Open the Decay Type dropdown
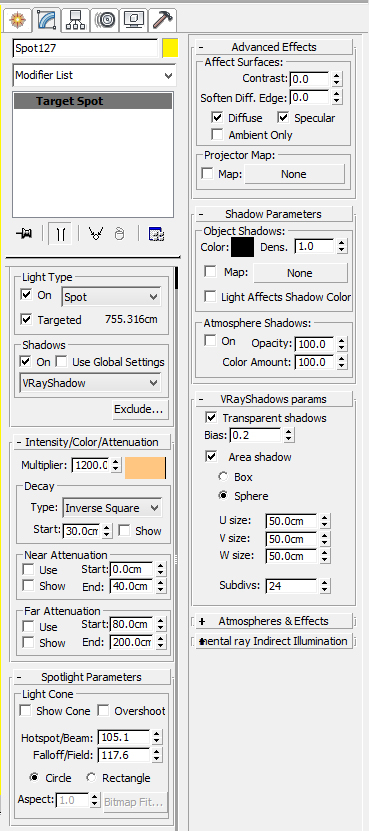Image resolution: width=369 pixels, height=831 pixels. 112,508
